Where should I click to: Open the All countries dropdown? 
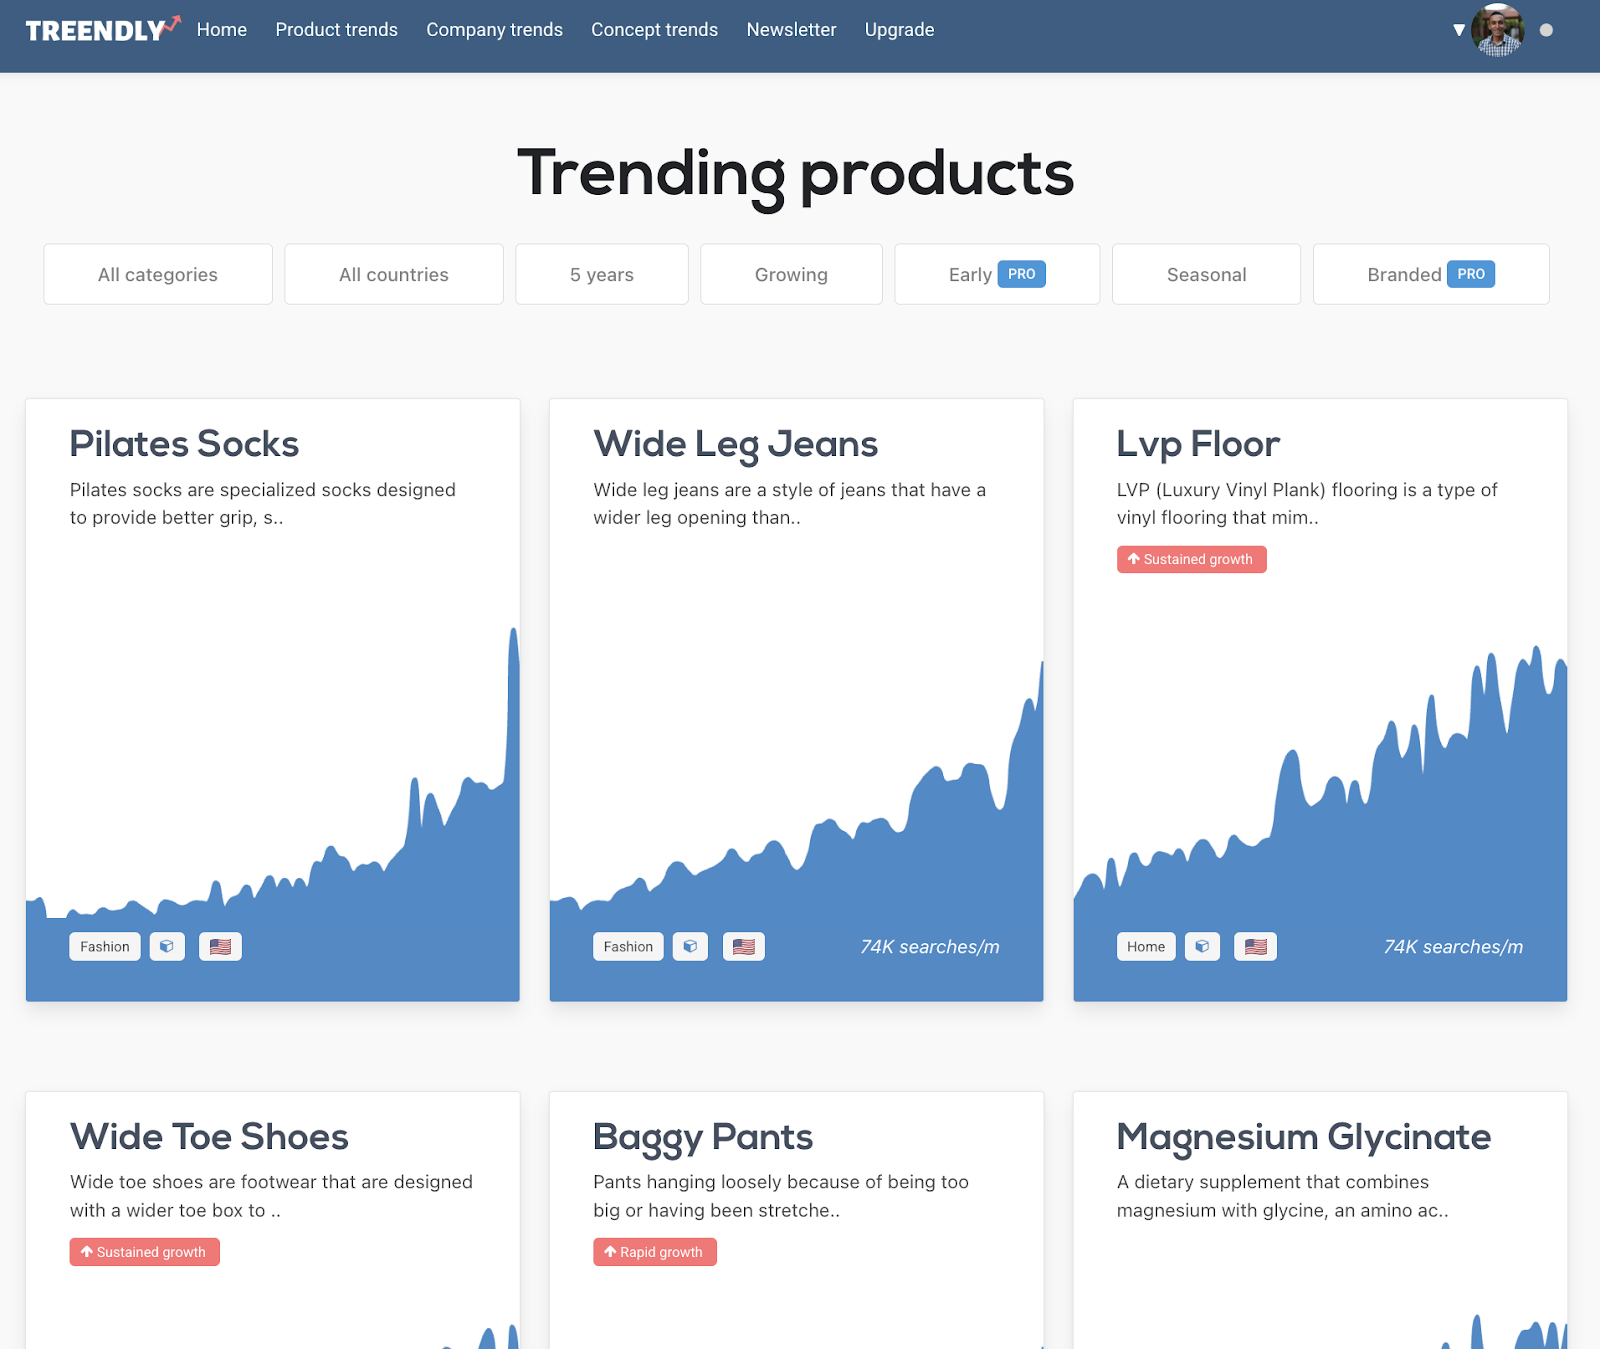pyautogui.click(x=394, y=274)
